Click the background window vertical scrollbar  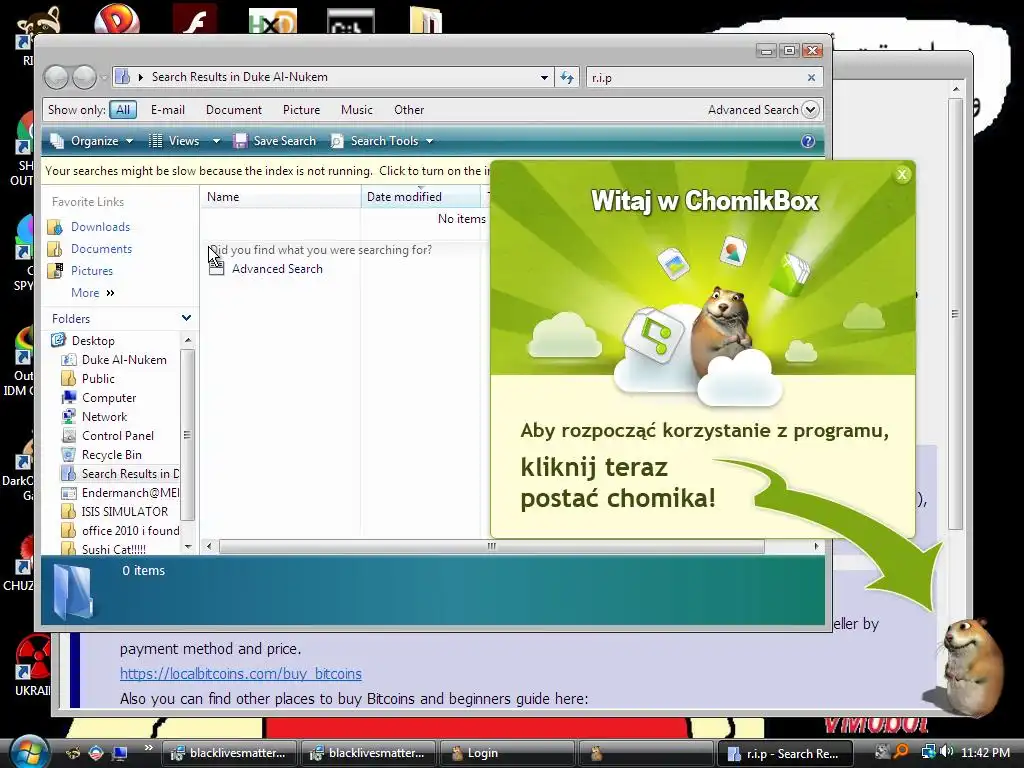click(x=955, y=313)
